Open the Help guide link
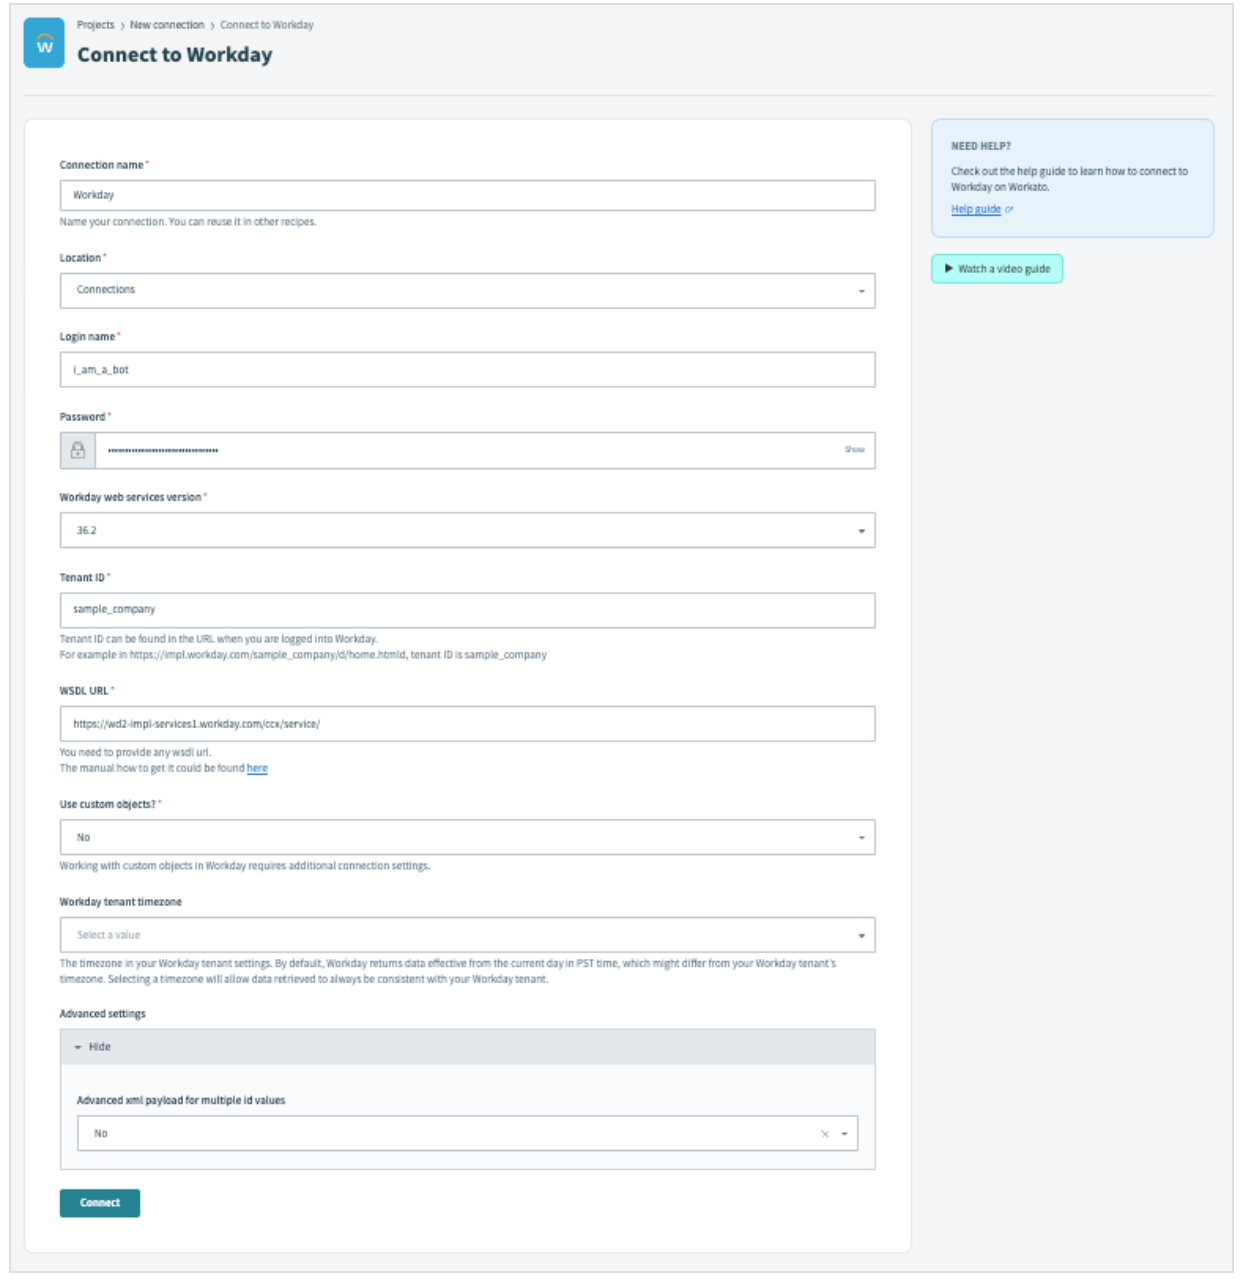1246x1279 pixels. (x=975, y=210)
